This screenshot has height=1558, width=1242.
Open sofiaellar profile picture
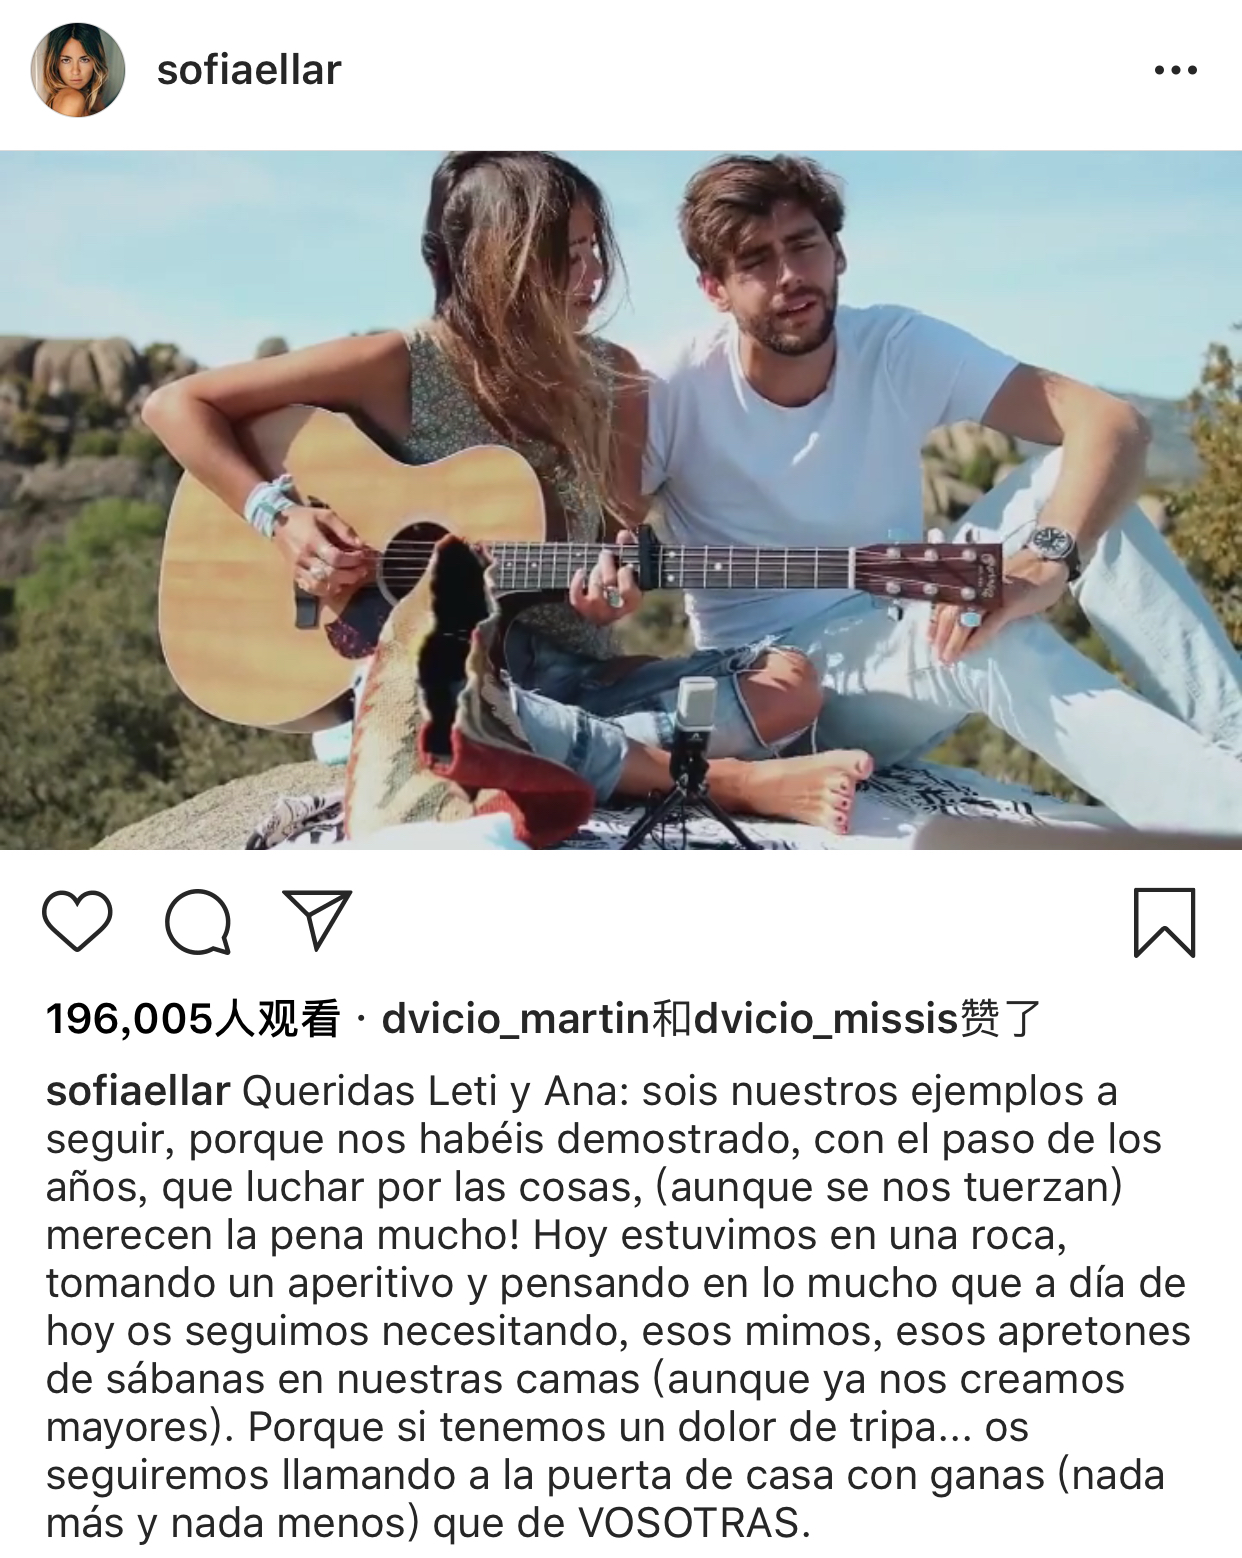point(78,70)
